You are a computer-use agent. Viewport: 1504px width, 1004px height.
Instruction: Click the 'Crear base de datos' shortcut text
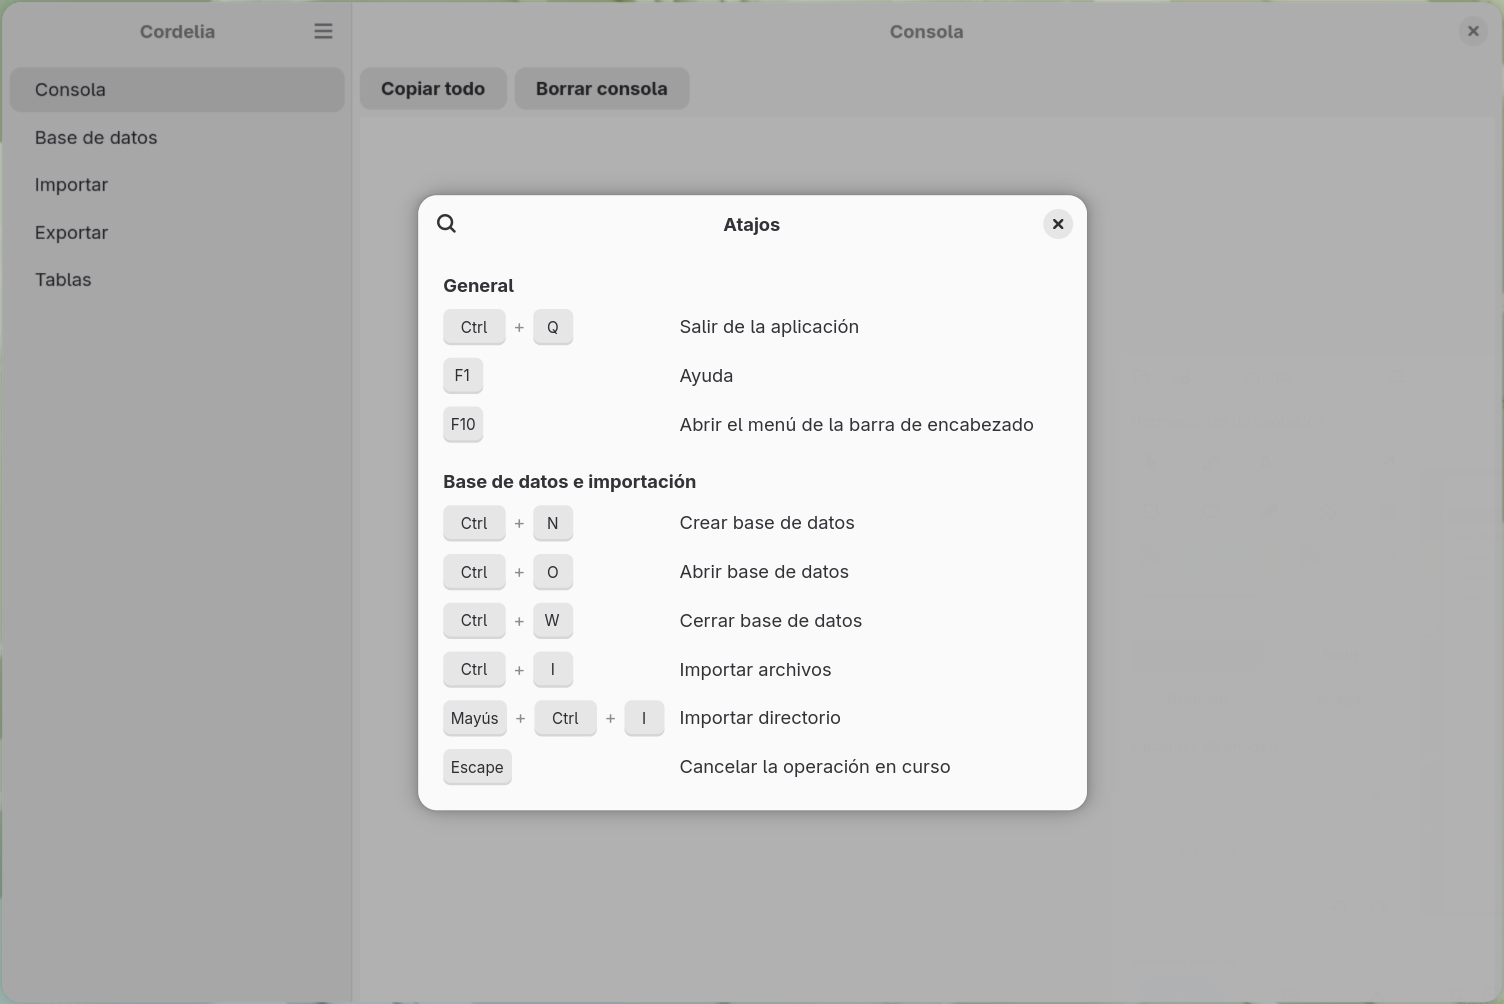click(767, 523)
